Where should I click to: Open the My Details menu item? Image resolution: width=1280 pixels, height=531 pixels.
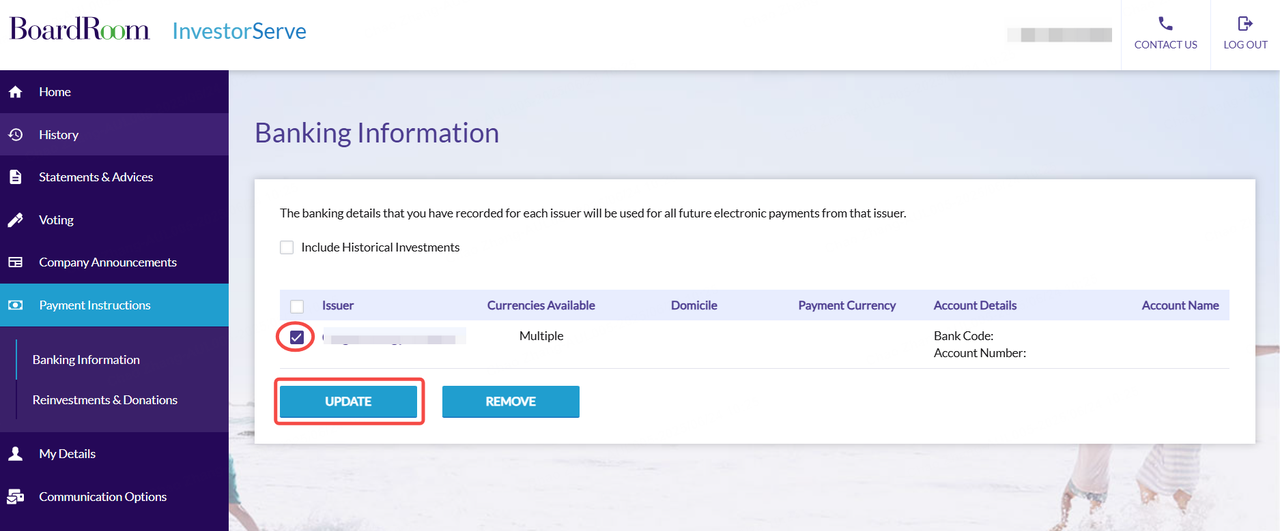pos(114,454)
